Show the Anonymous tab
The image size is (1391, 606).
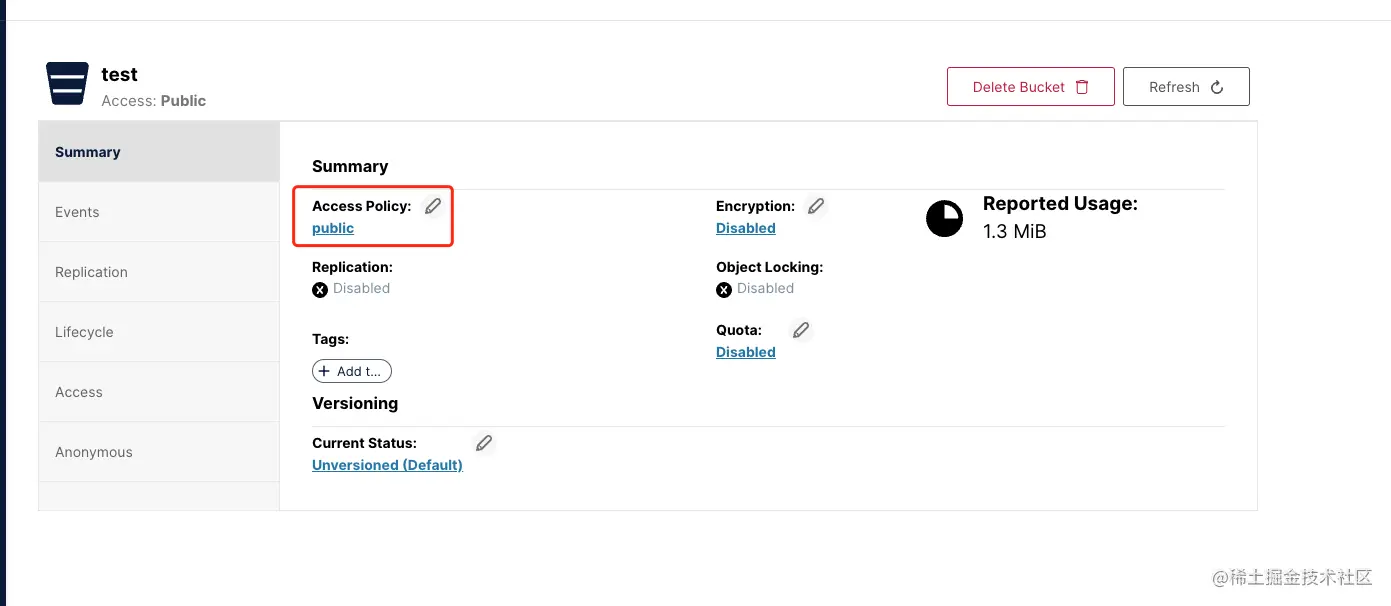coord(158,452)
